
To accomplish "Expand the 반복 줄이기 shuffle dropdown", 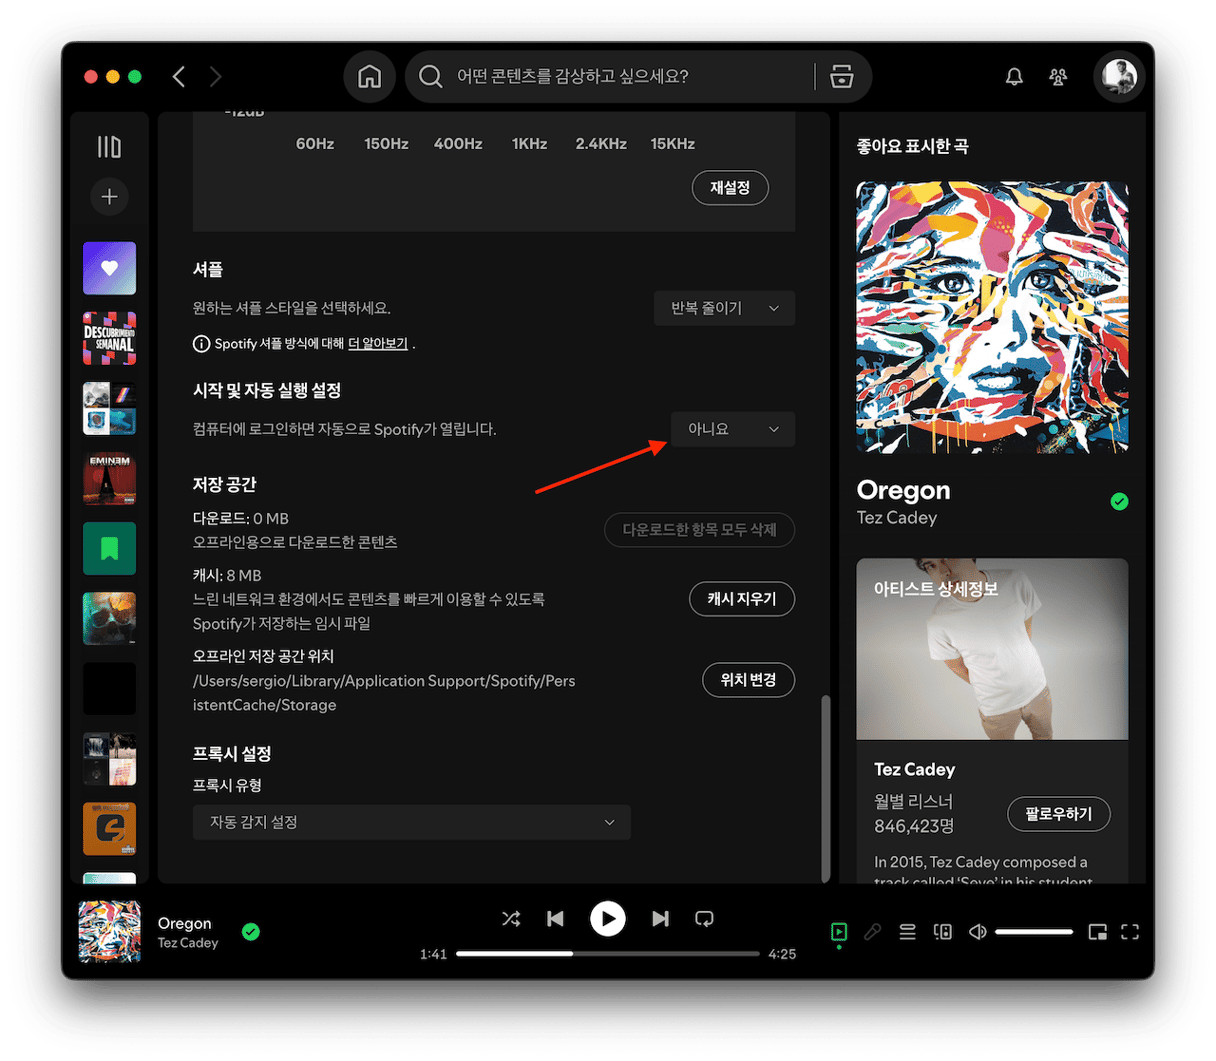I will click(x=724, y=308).
